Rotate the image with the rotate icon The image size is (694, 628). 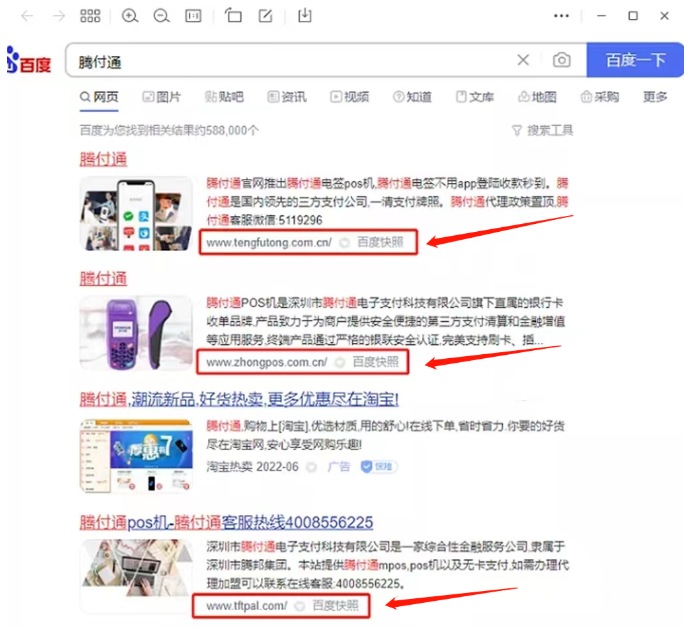233,15
